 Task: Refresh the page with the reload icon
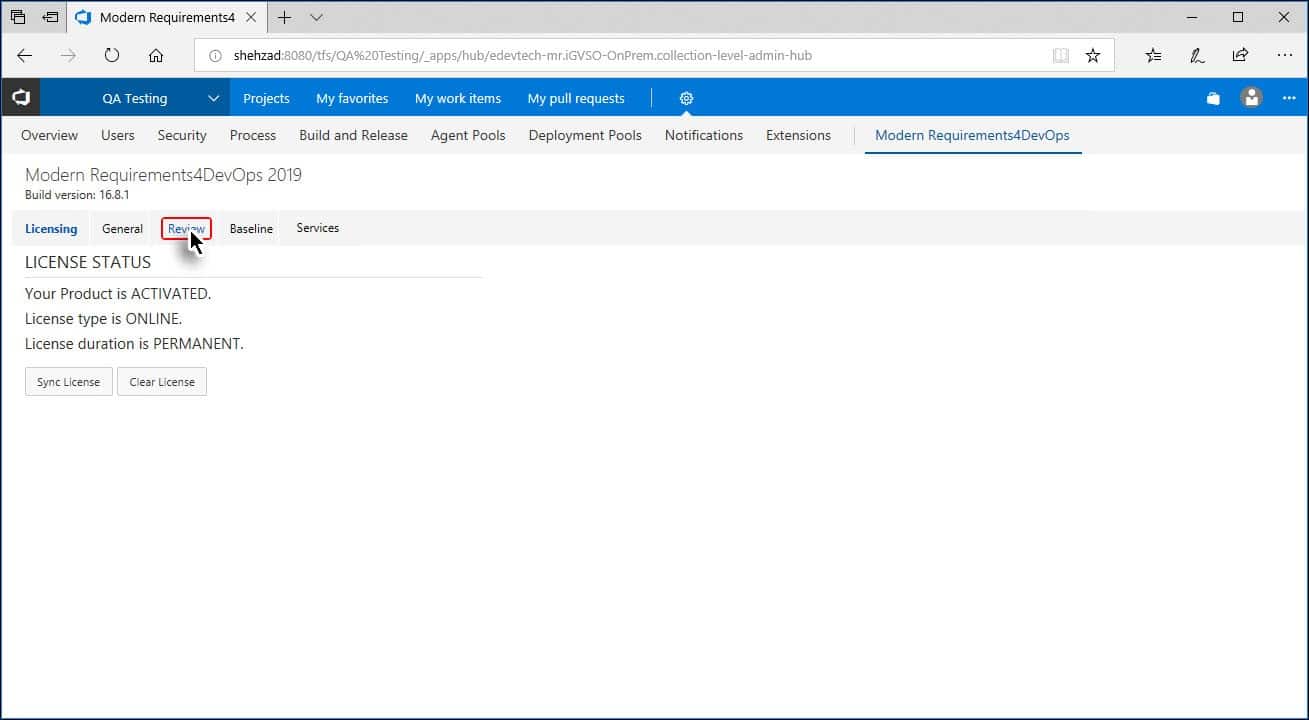[x=112, y=56]
